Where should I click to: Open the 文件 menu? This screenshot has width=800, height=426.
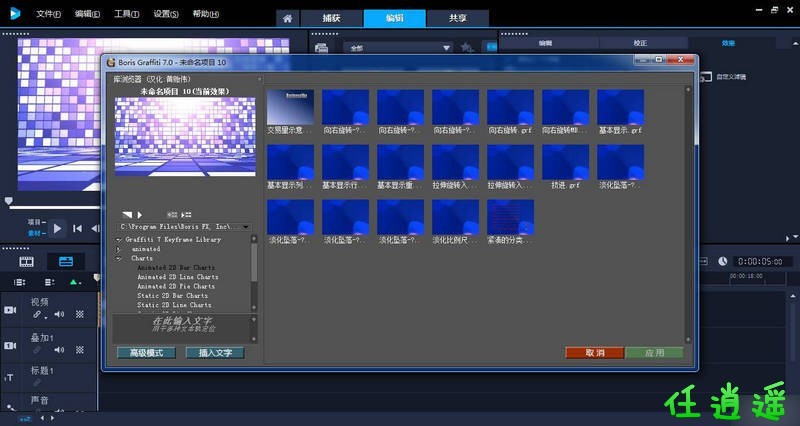pos(48,14)
